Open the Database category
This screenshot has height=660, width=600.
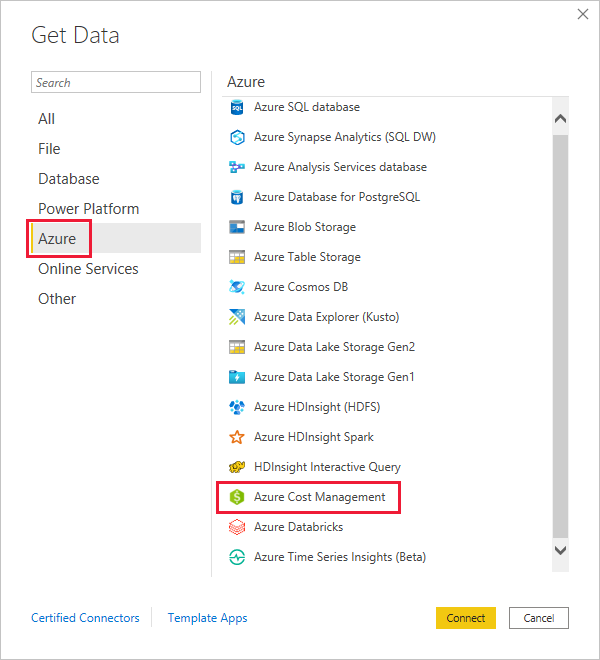[x=69, y=179]
